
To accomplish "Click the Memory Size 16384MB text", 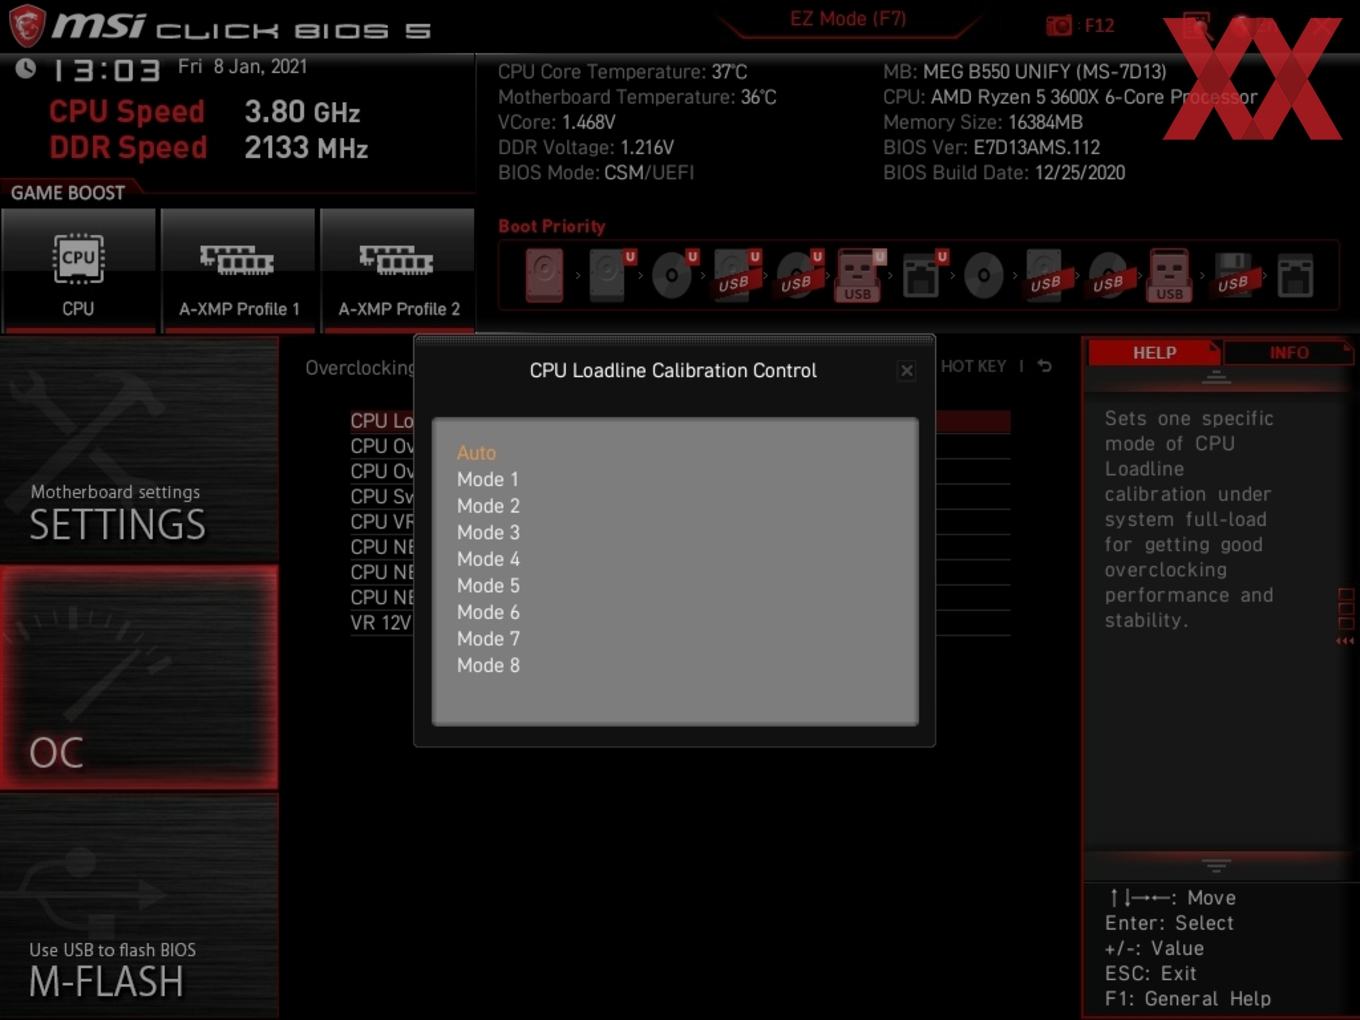I will (x=983, y=122).
